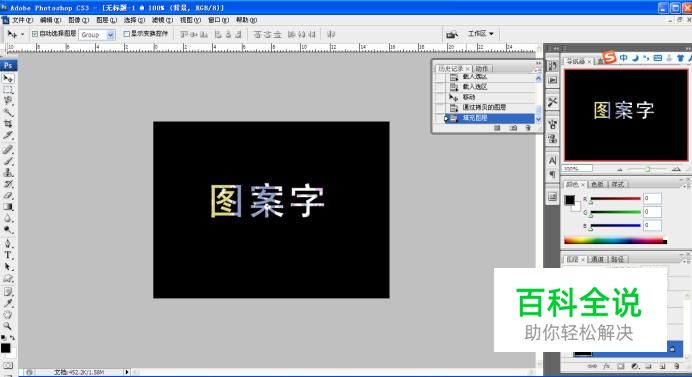Open the 选择 menu
The image size is (692, 377).
[x=134, y=20]
